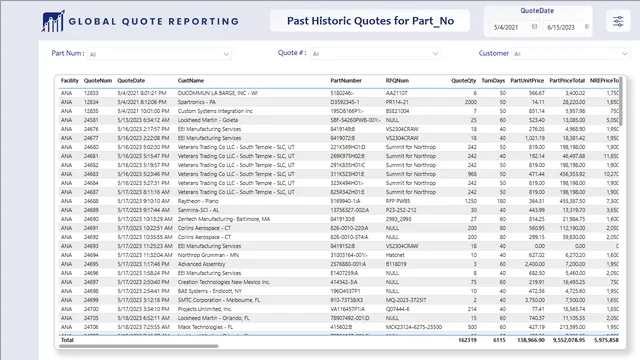Select quote date 5/17/2023 9:10:10 AM

pos(143,201)
